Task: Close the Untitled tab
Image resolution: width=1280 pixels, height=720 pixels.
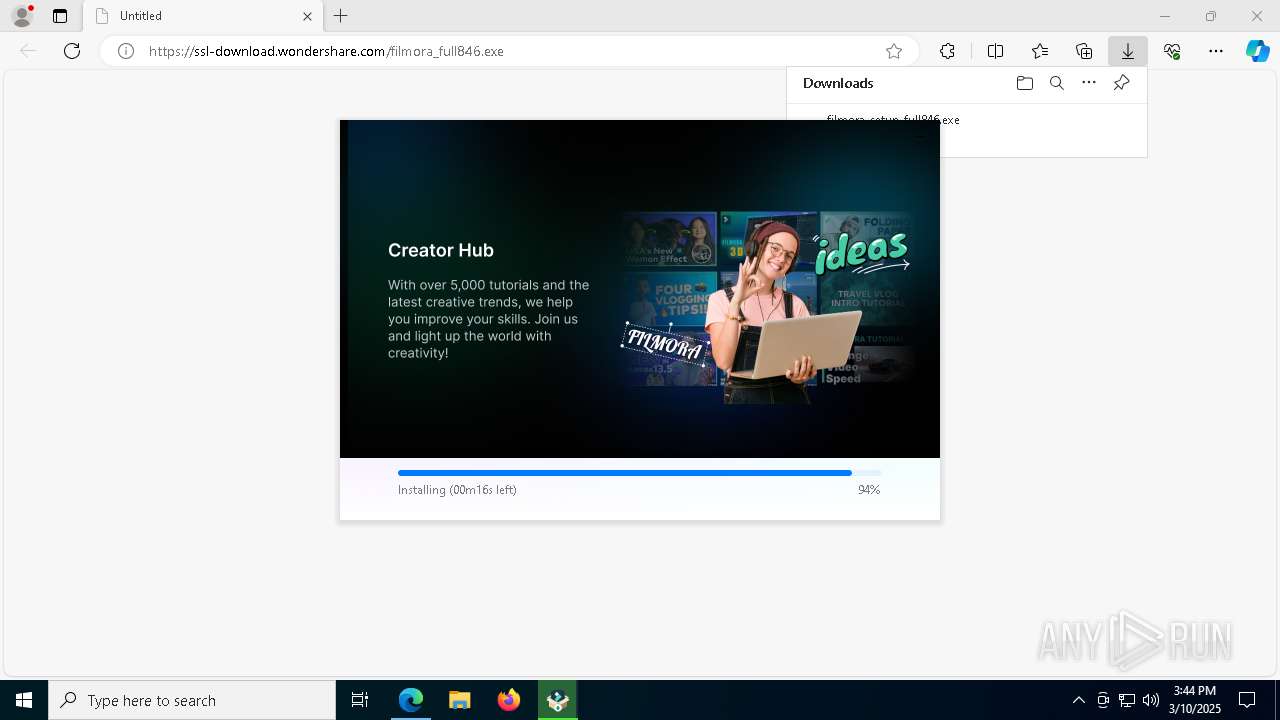Action: 307,16
